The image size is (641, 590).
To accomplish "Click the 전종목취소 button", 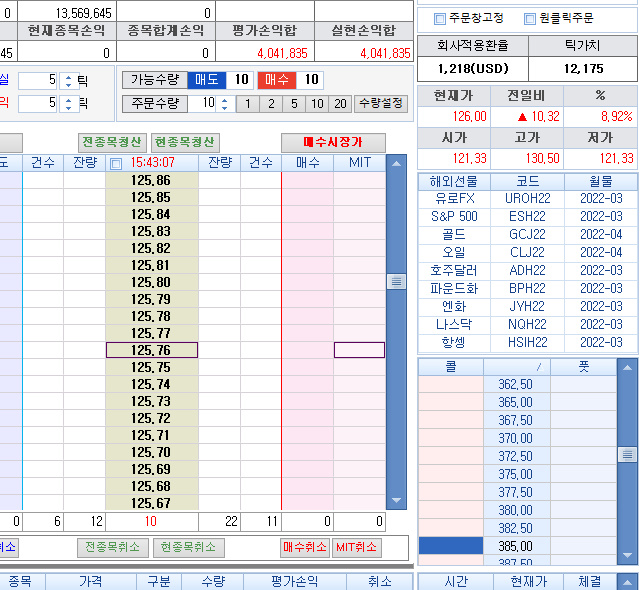I will pos(112,547).
